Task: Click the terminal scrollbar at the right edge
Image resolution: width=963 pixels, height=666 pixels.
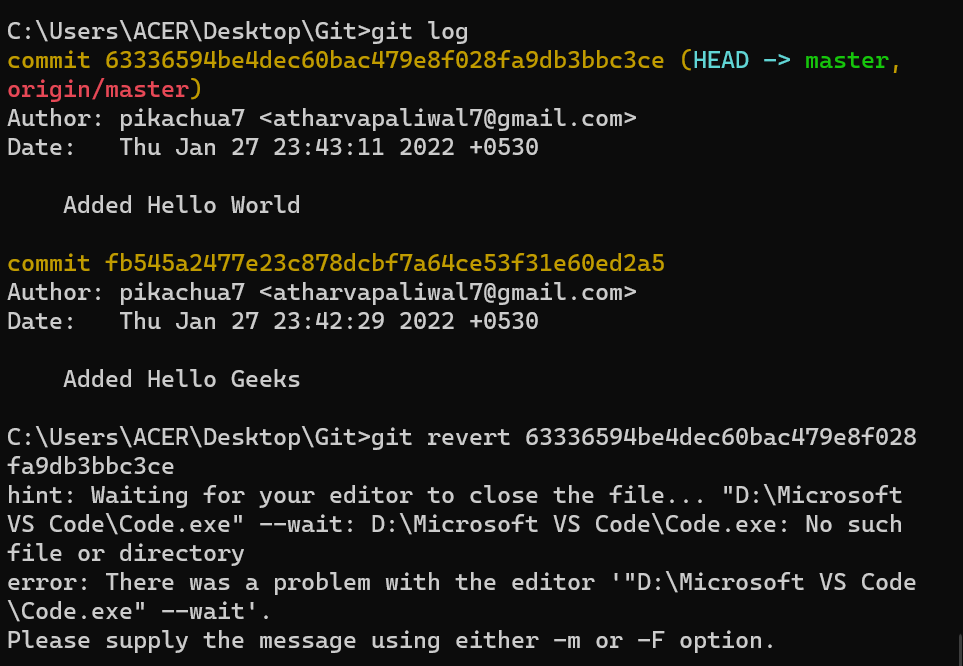Action: (x=959, y=649)
